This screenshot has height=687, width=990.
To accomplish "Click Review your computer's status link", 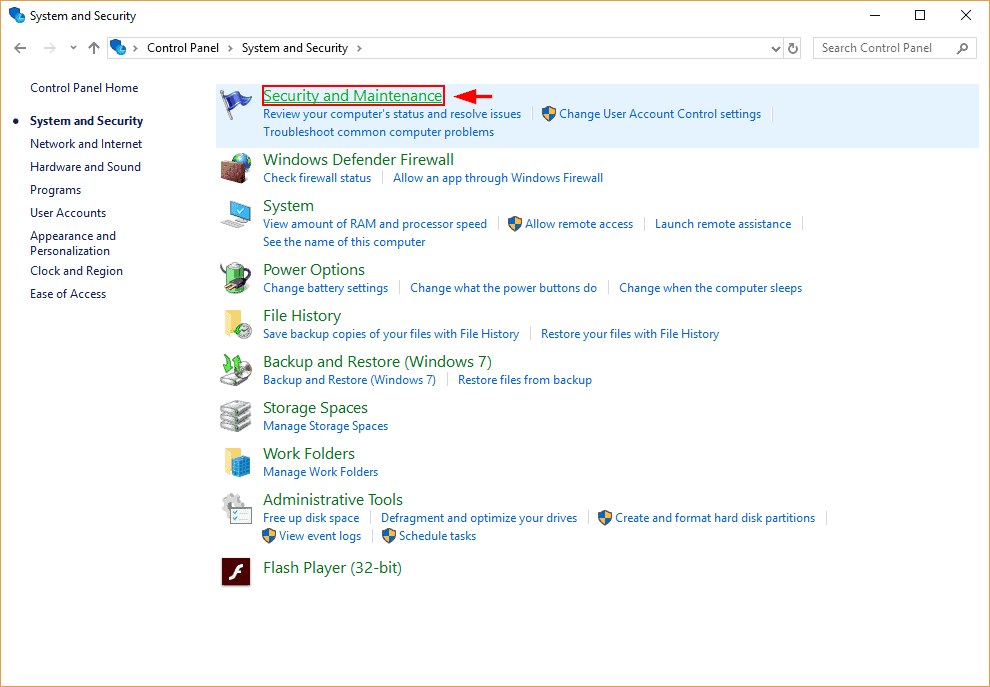I will [392, 114].
